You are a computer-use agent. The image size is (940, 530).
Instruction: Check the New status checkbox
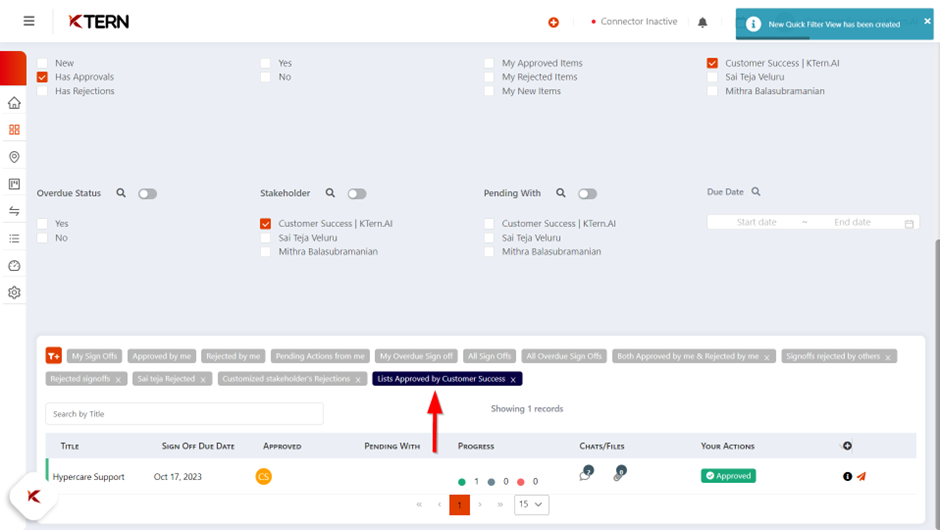[x=42, y=63]
